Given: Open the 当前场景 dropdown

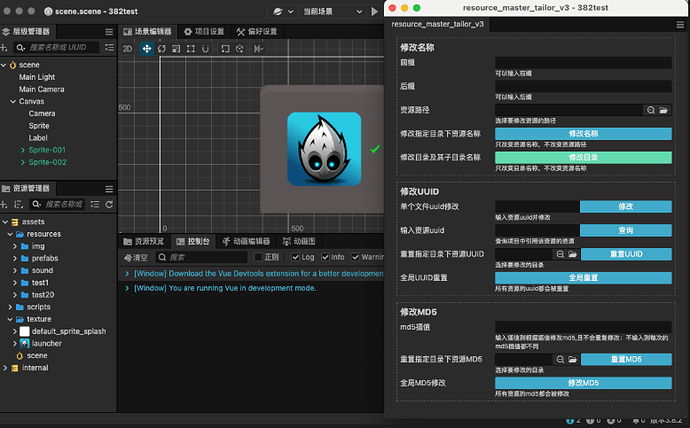Looking at the screenshot, I should 332,11.
